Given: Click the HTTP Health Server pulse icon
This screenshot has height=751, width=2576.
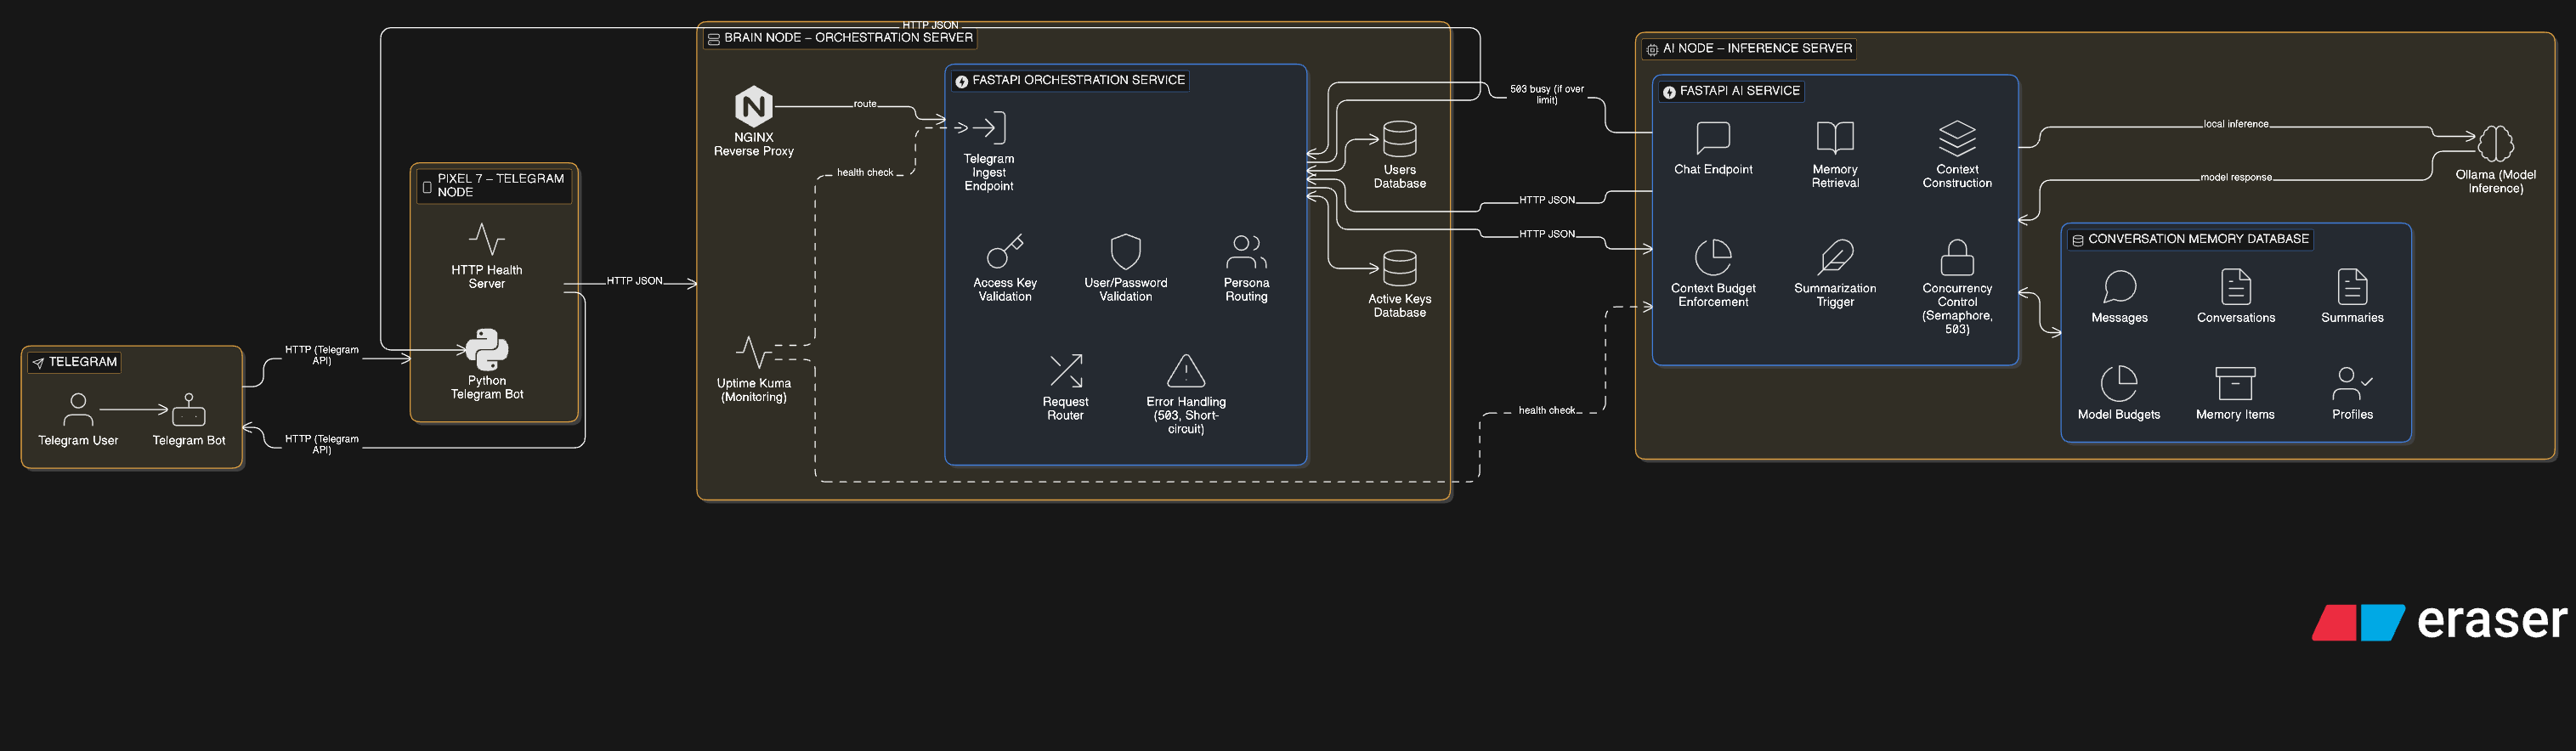Looking at the screenshot, I should pyautogui.click(x=487, y=240).
